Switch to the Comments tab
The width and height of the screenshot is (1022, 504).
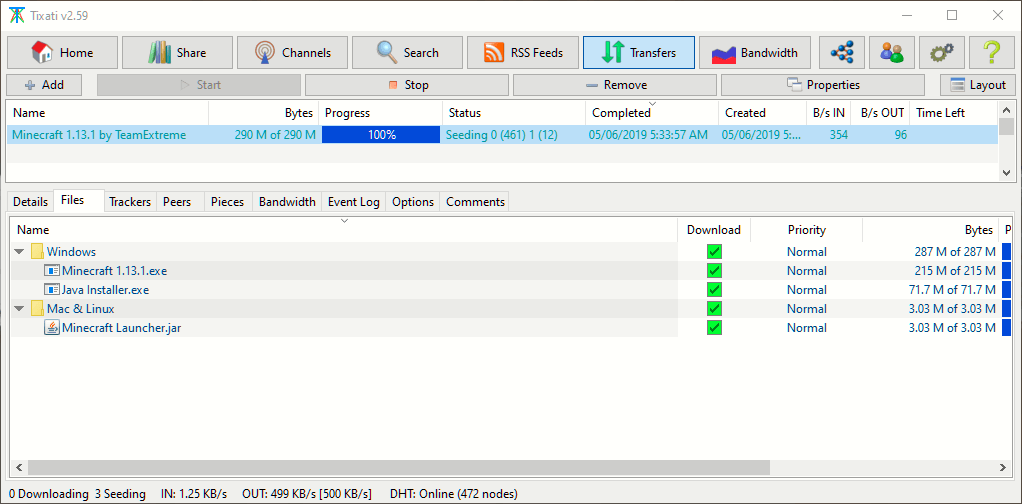click(x=475, y=202)
